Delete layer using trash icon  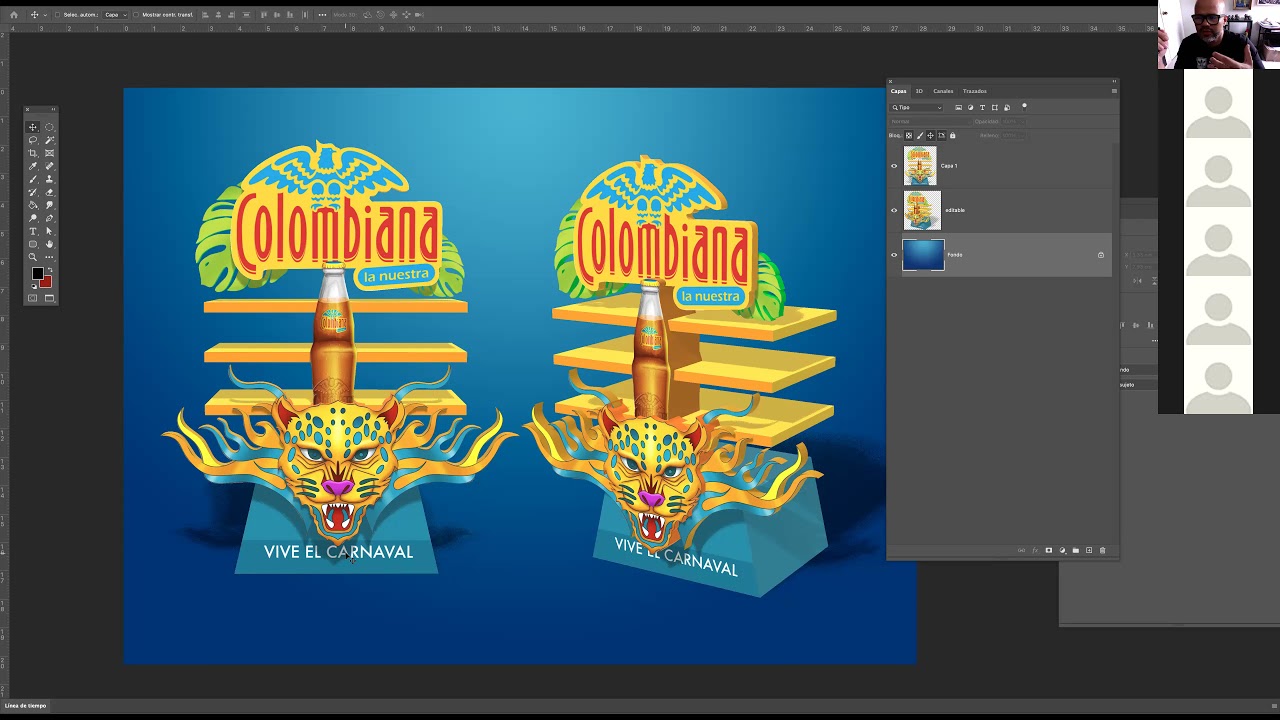coord(1103,550)
